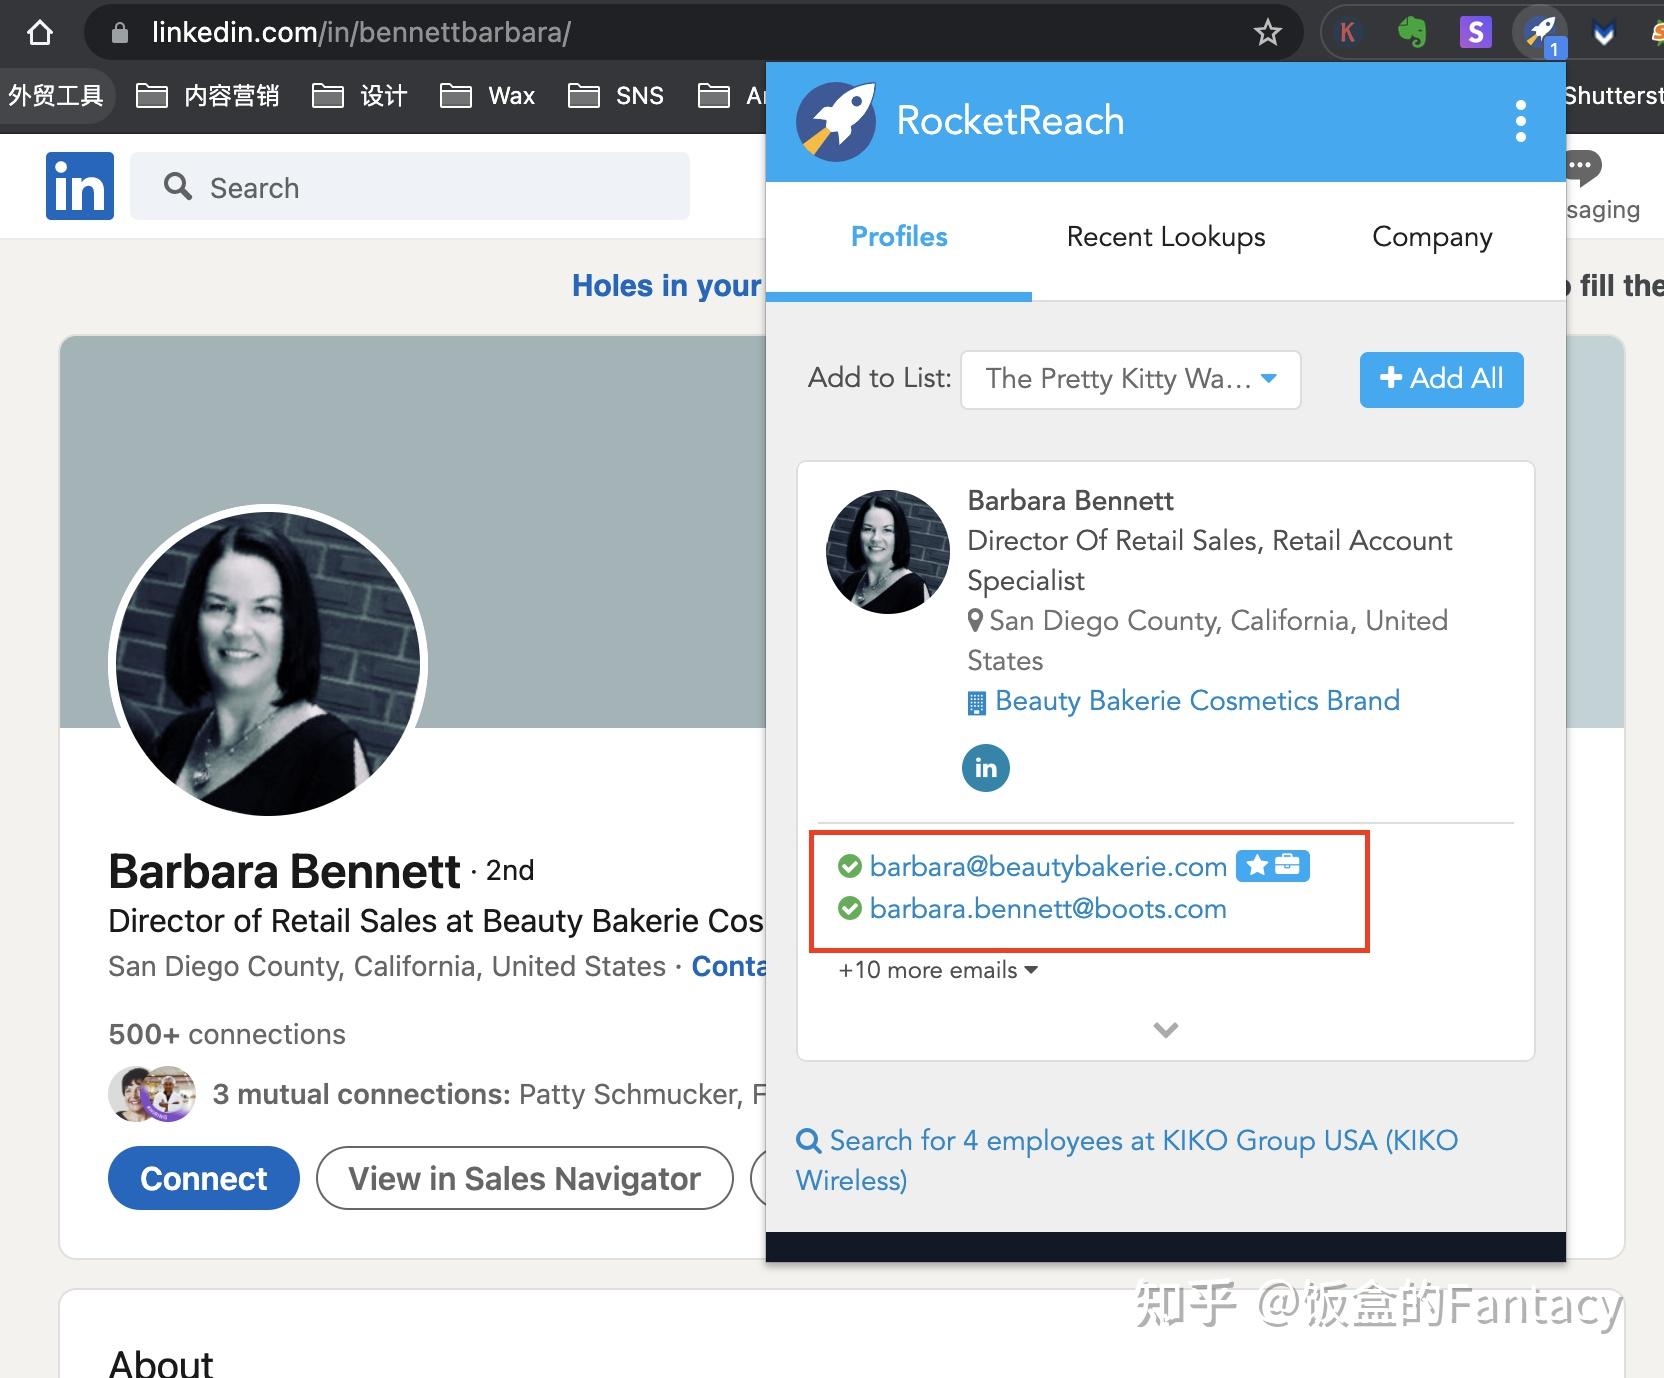Image resolution: width=1664 pixels, height=1378 pixels.
Task: Click the RocketReach logo in popup header
Action: coord(836,121)
